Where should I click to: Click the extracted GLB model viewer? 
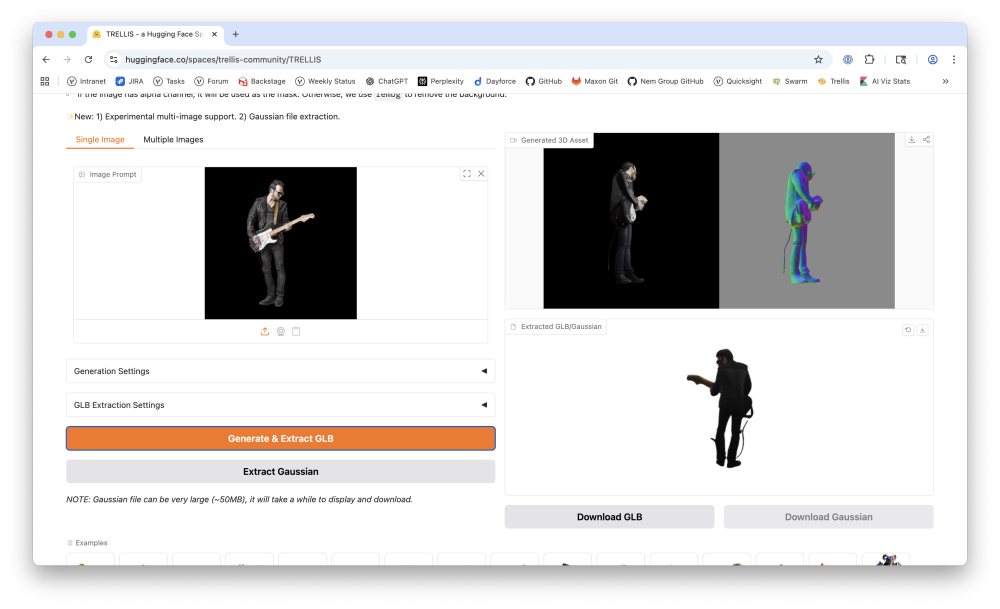coord(719,408)
